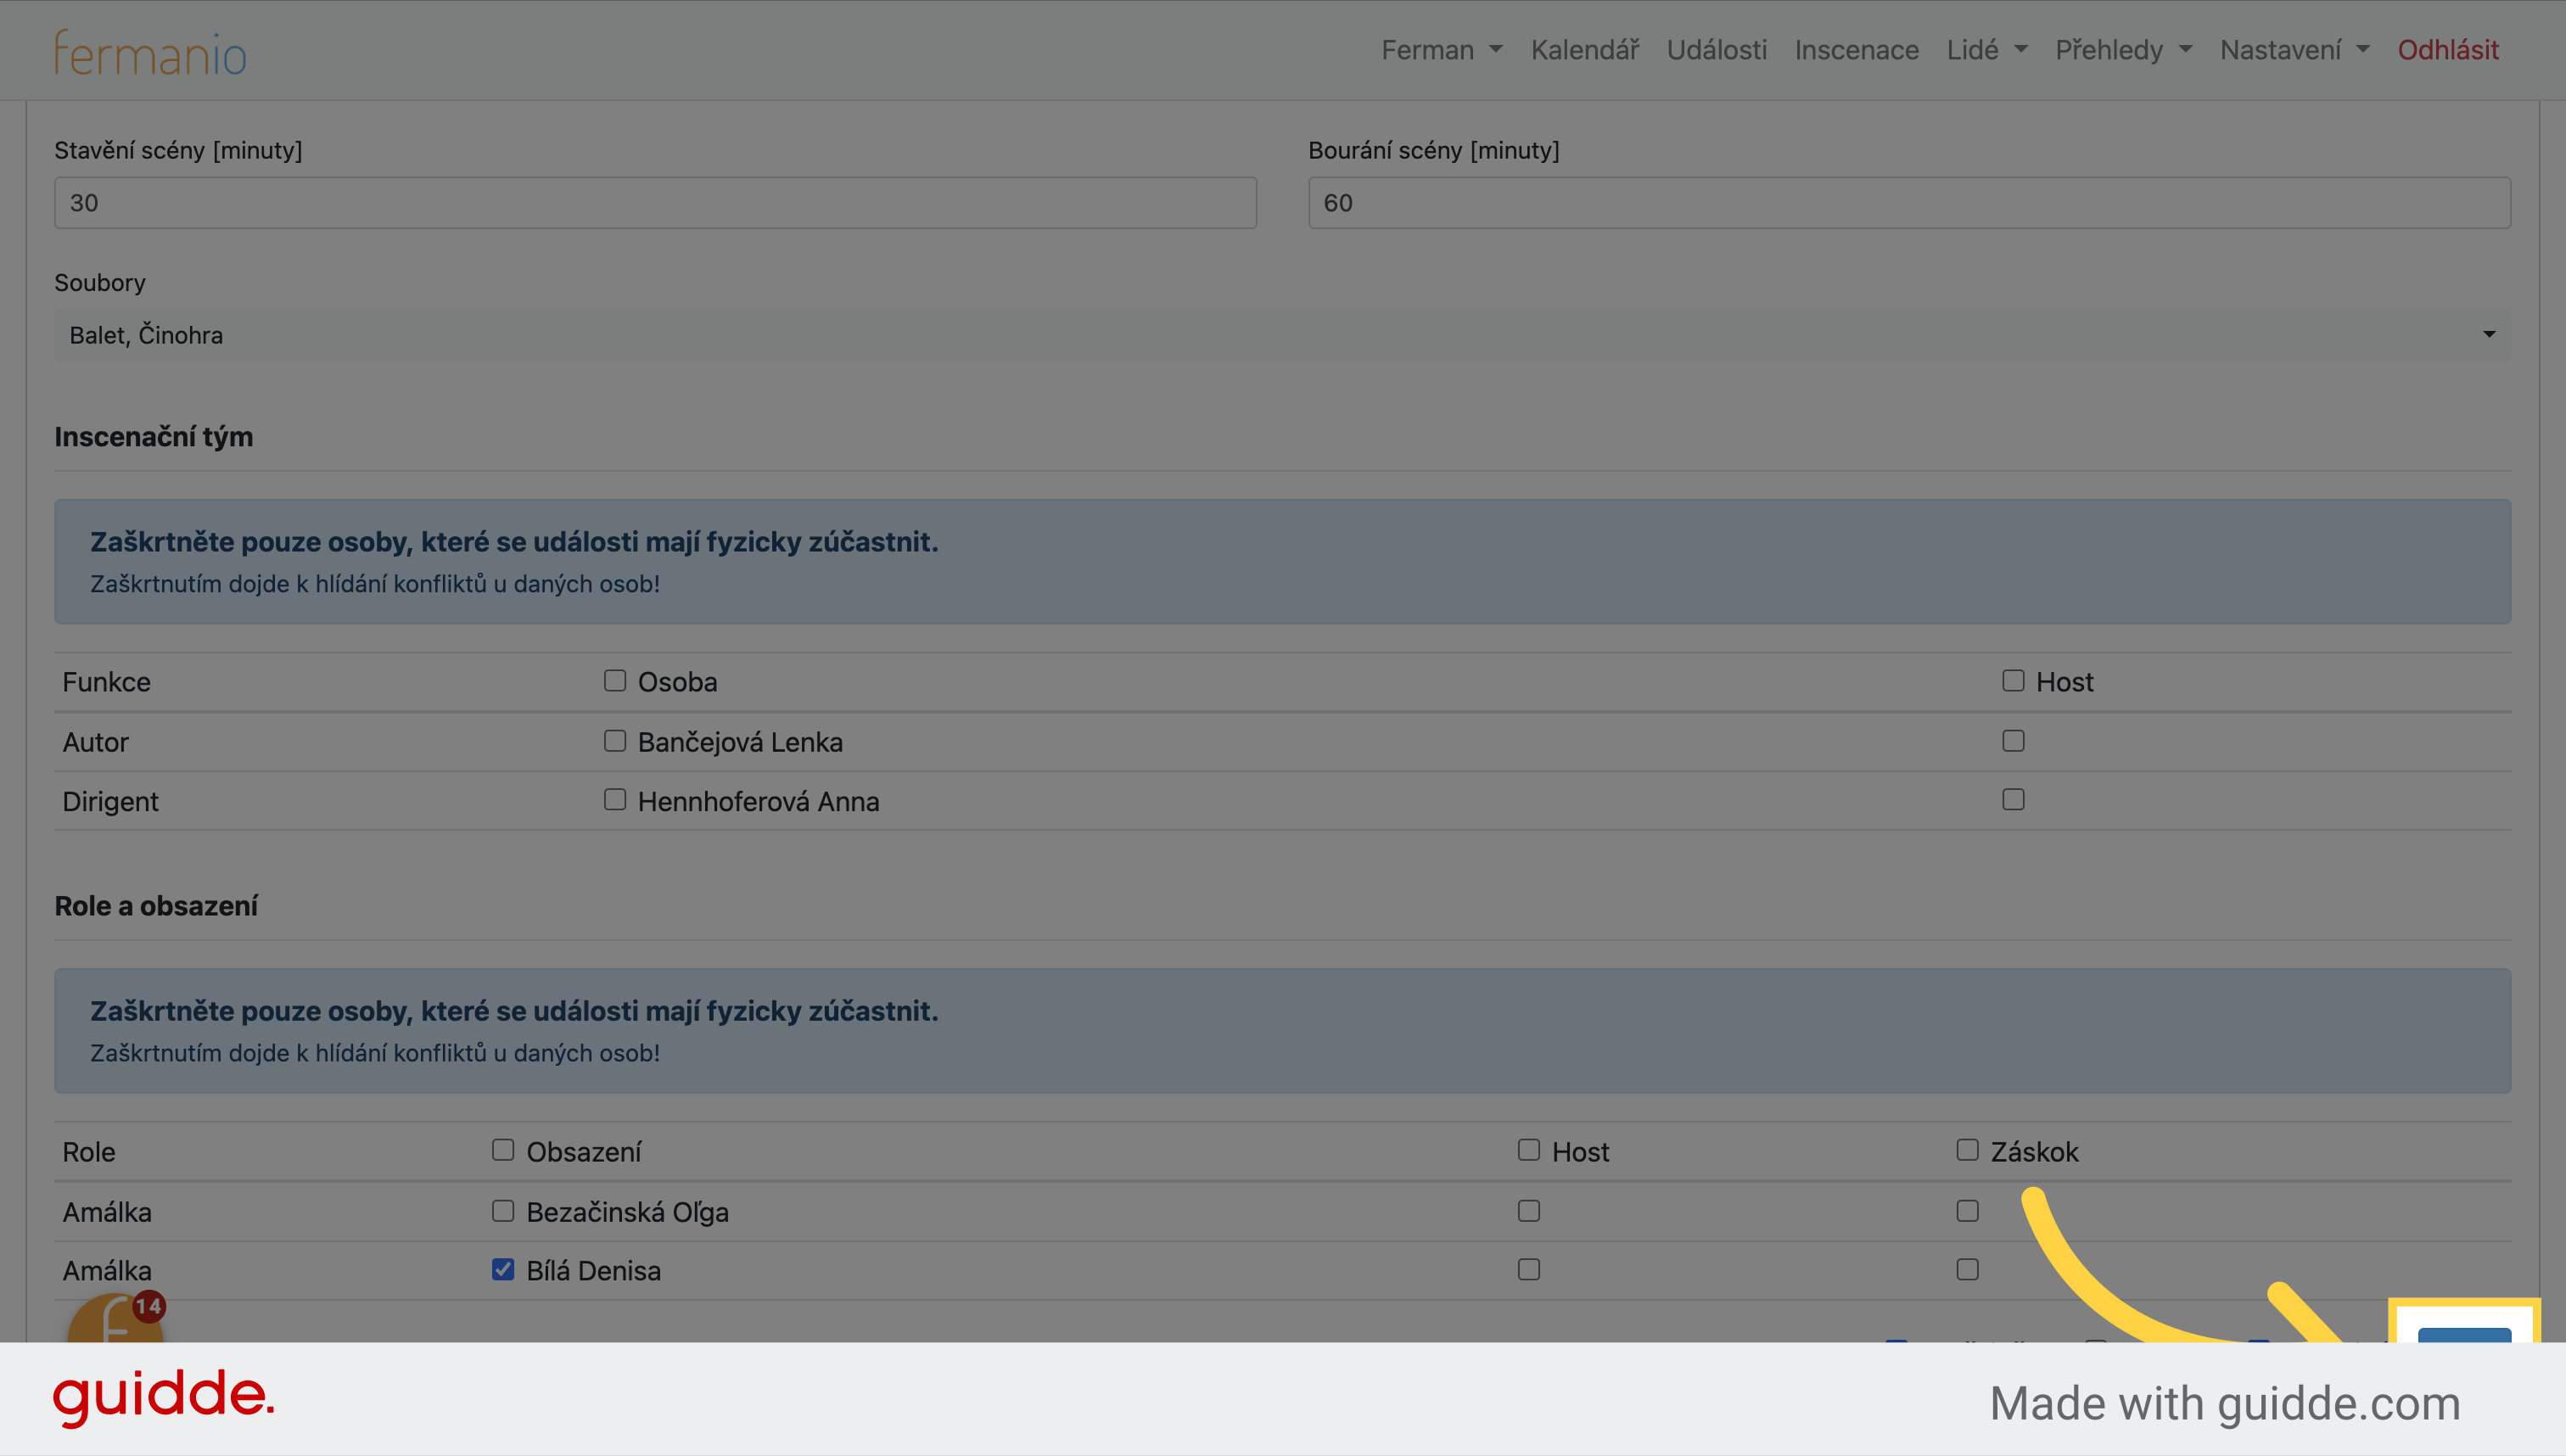Open the fermanio logo home link

coord(150,52)
